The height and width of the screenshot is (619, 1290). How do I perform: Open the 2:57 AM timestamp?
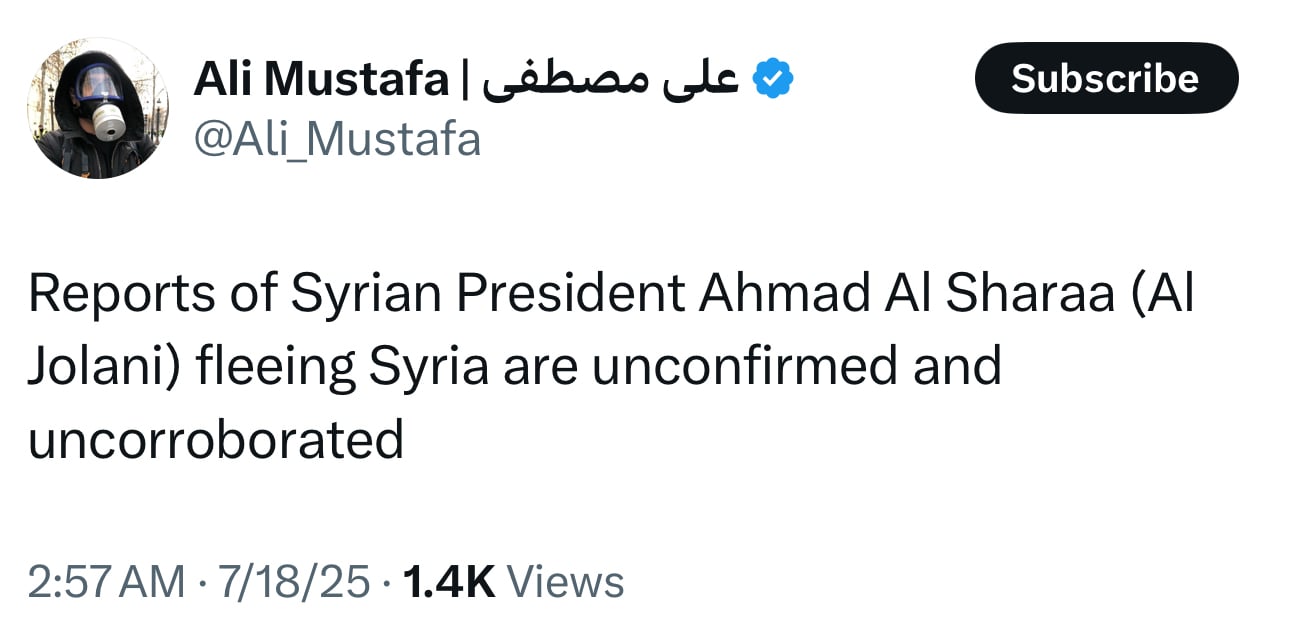tap(106, 582)
